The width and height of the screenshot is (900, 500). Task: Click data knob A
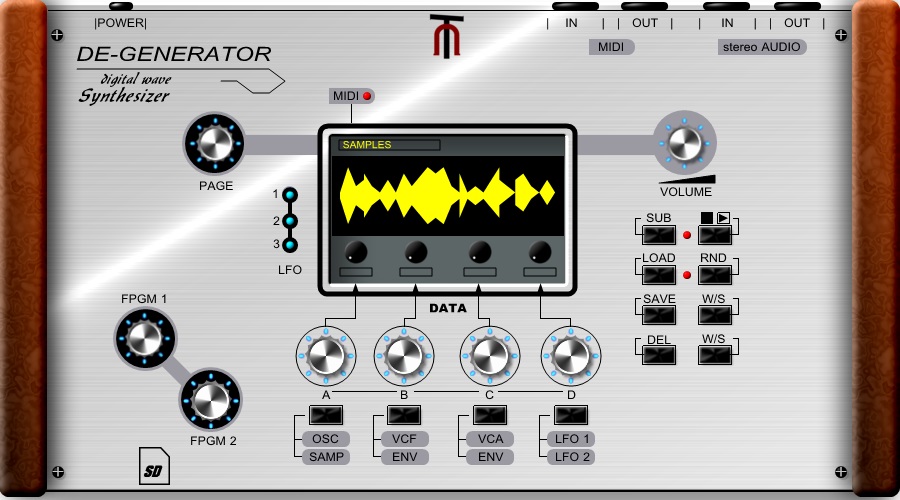[x=326, y=355]
